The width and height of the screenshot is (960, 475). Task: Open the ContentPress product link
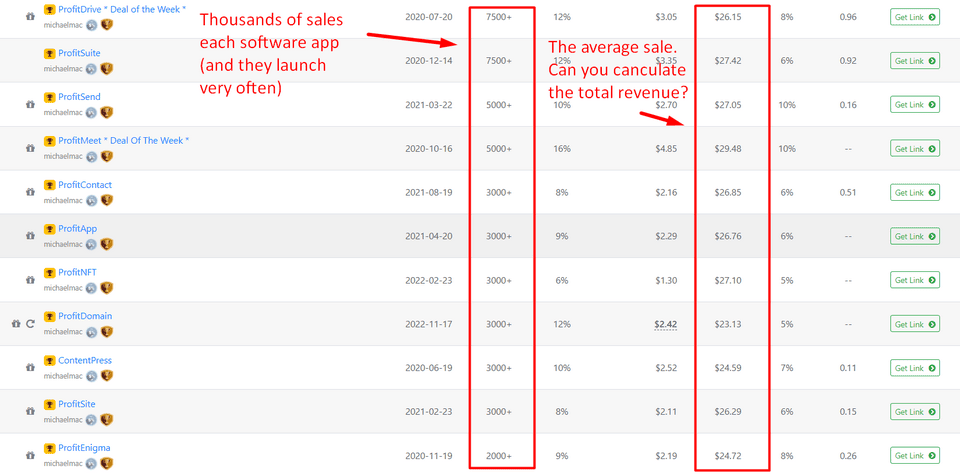[85, 361]
